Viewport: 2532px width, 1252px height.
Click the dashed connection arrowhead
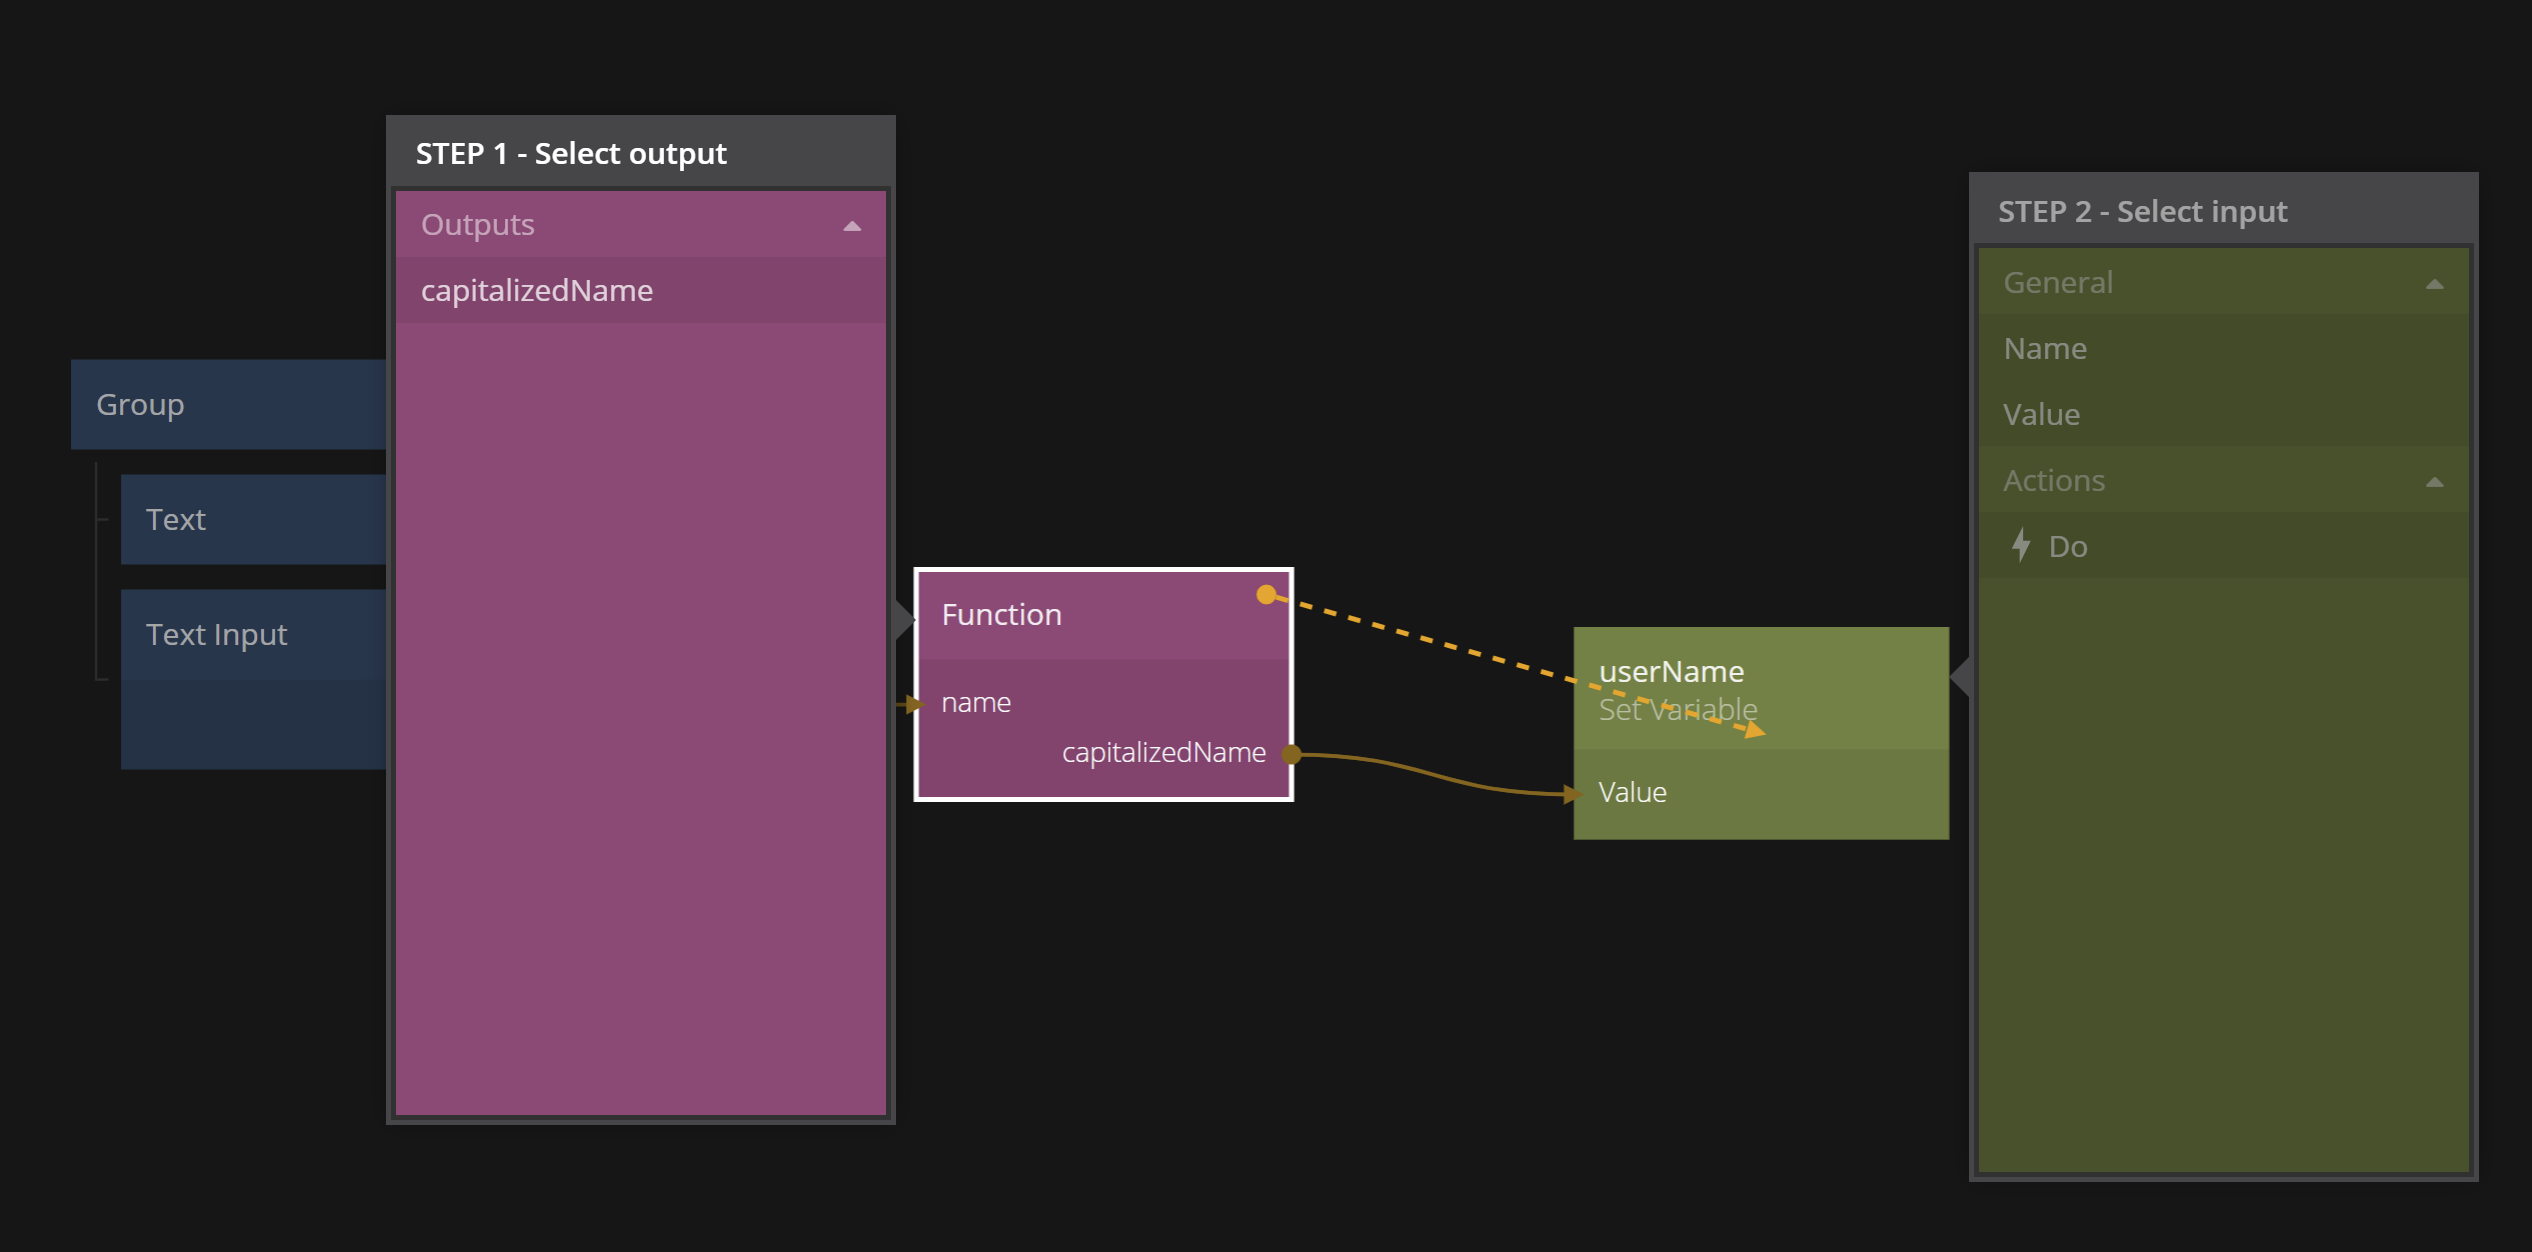[1755, 730]
